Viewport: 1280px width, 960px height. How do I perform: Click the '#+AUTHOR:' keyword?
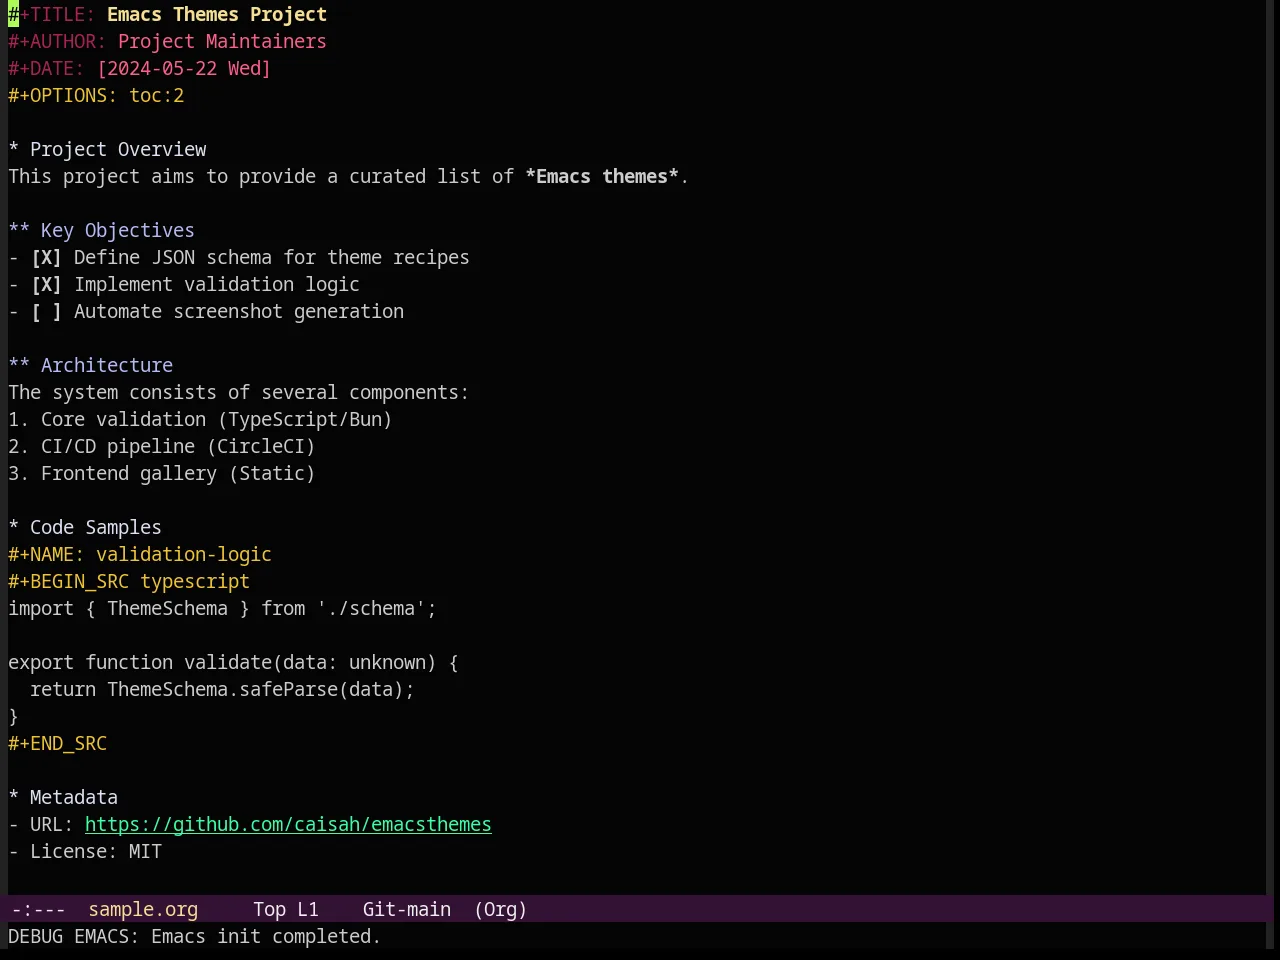point(57,41)
